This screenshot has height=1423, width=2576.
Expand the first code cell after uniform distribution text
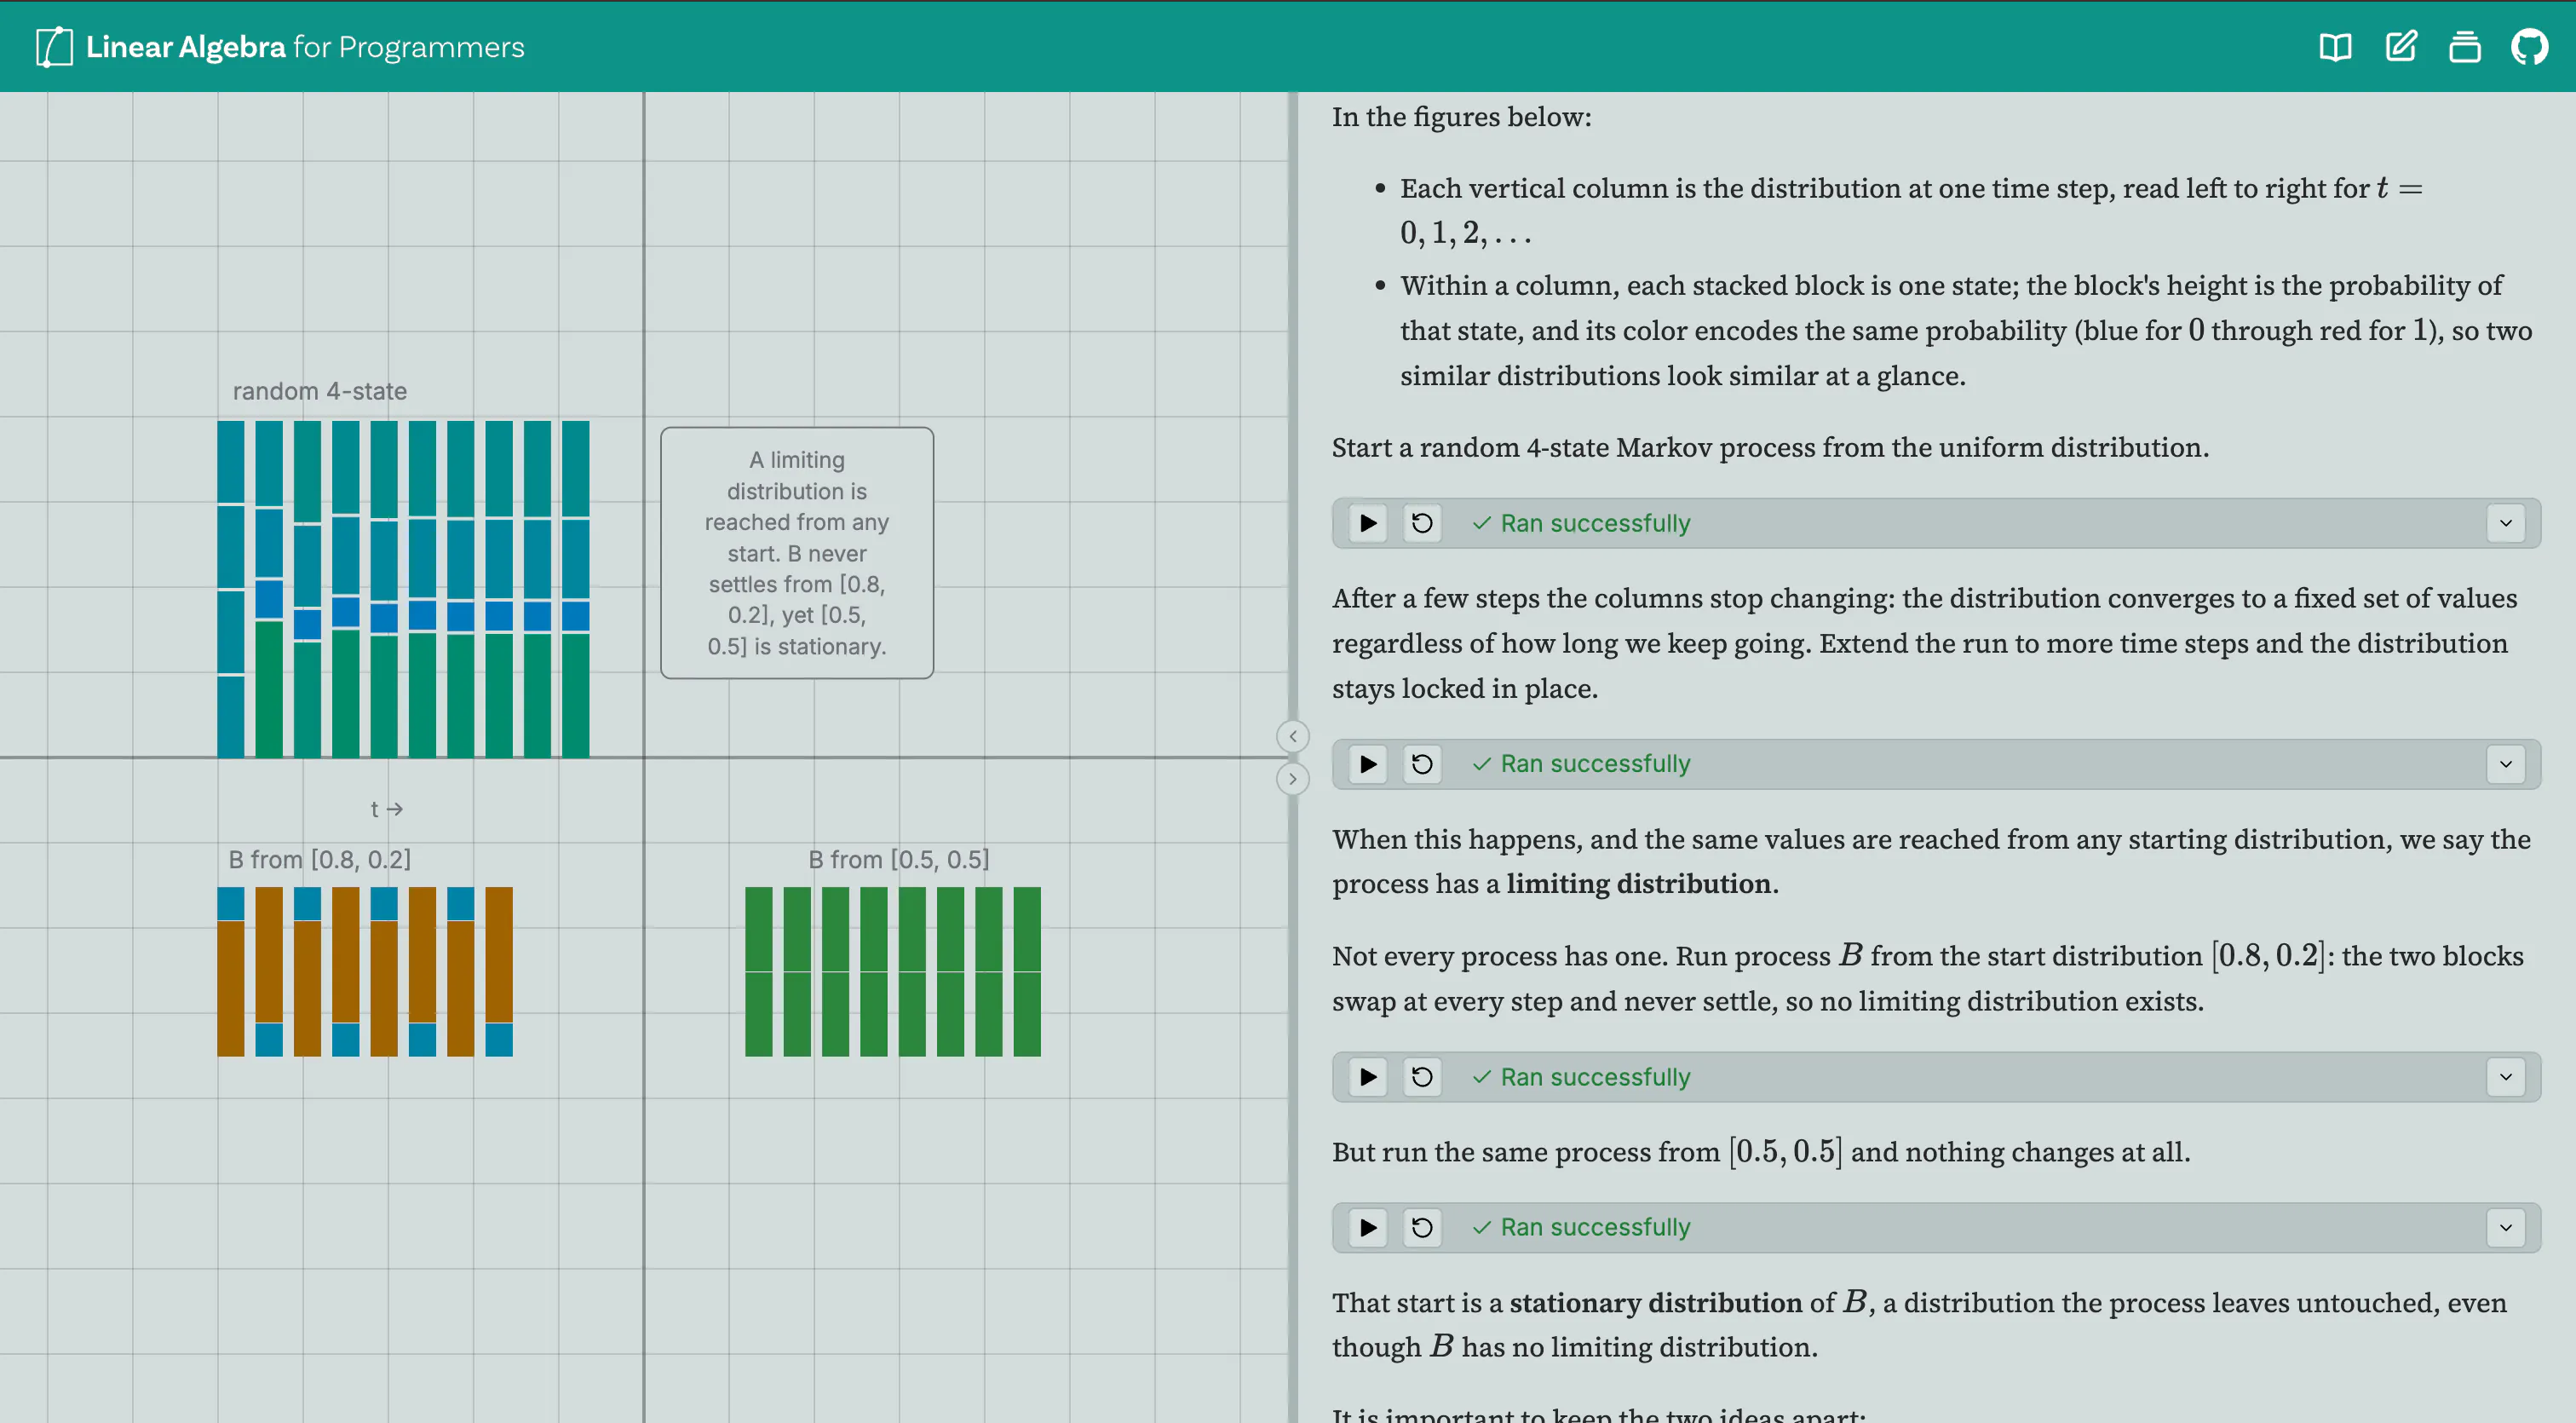click(x=2505, y=523)
